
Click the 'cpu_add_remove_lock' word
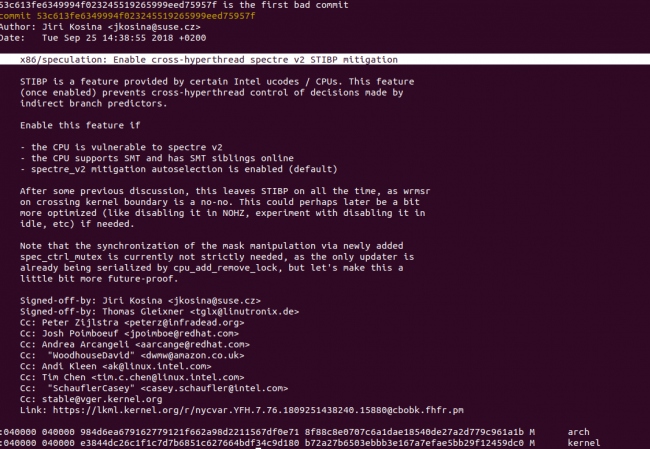pyautogui.click(x=226, y=268)
